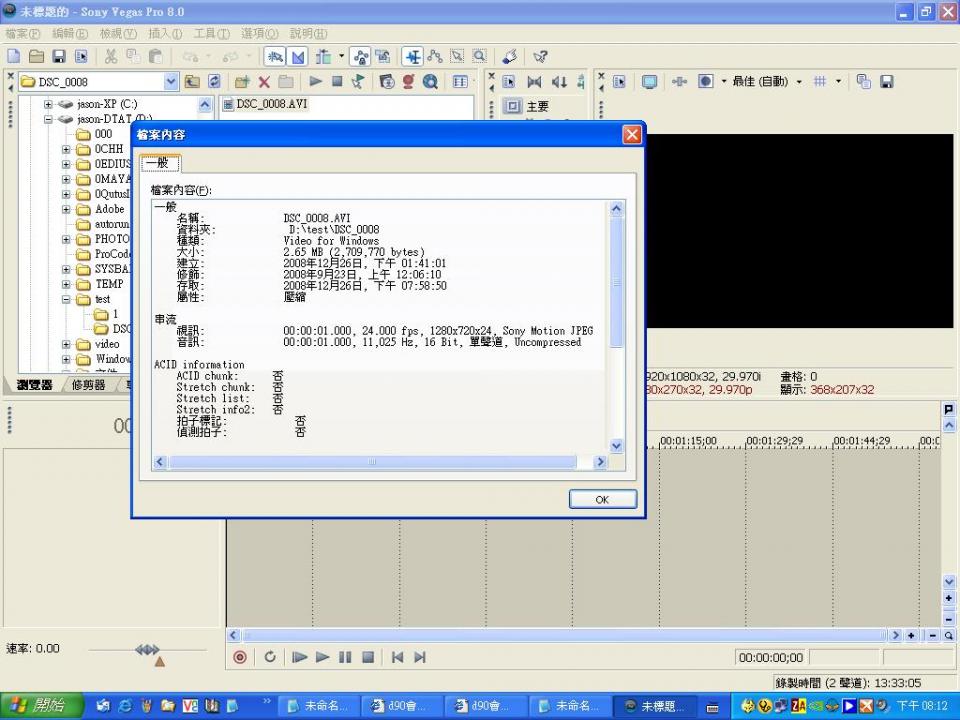The width and height of the screenshot is (960, 720).
Task: Click OK in the 檔案內容 dialog
Action: 602,499
